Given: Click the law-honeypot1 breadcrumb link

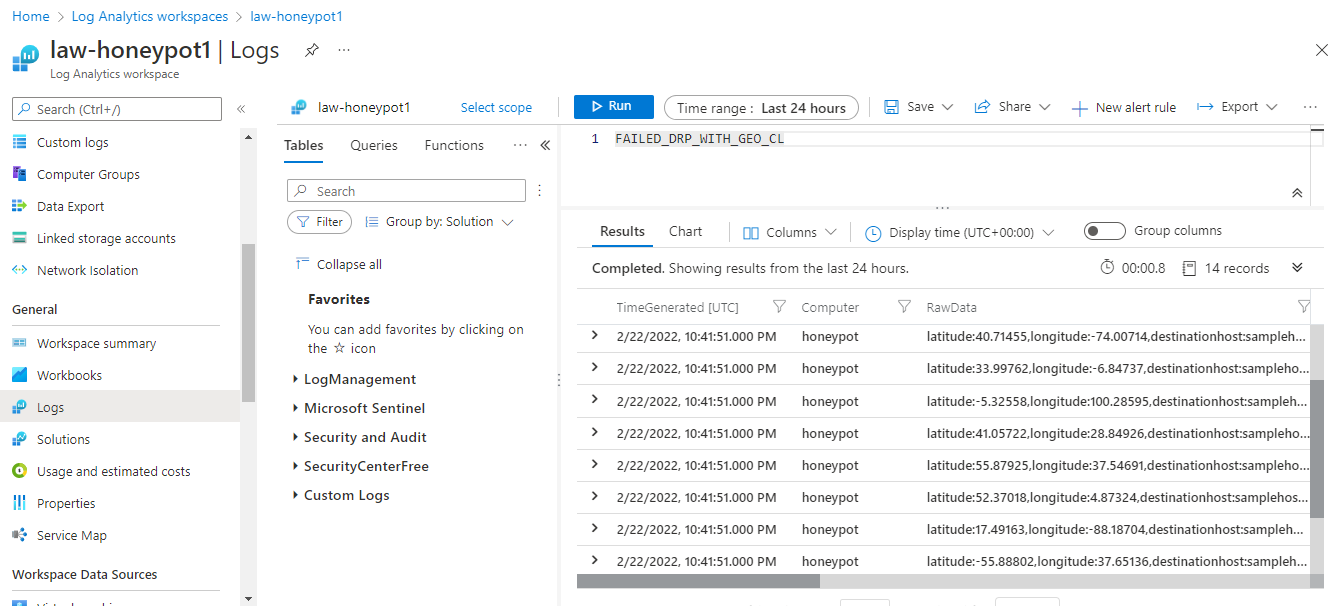Looking at the screenshot, I should 296,17.
